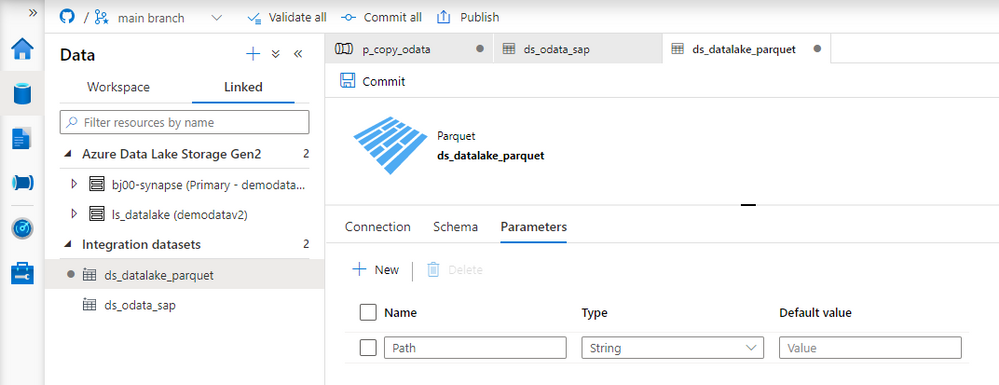Switch to the p_copy_odata pipeline tab
The width and height of the screenshot is (999, 385).
tap(408, 49)
